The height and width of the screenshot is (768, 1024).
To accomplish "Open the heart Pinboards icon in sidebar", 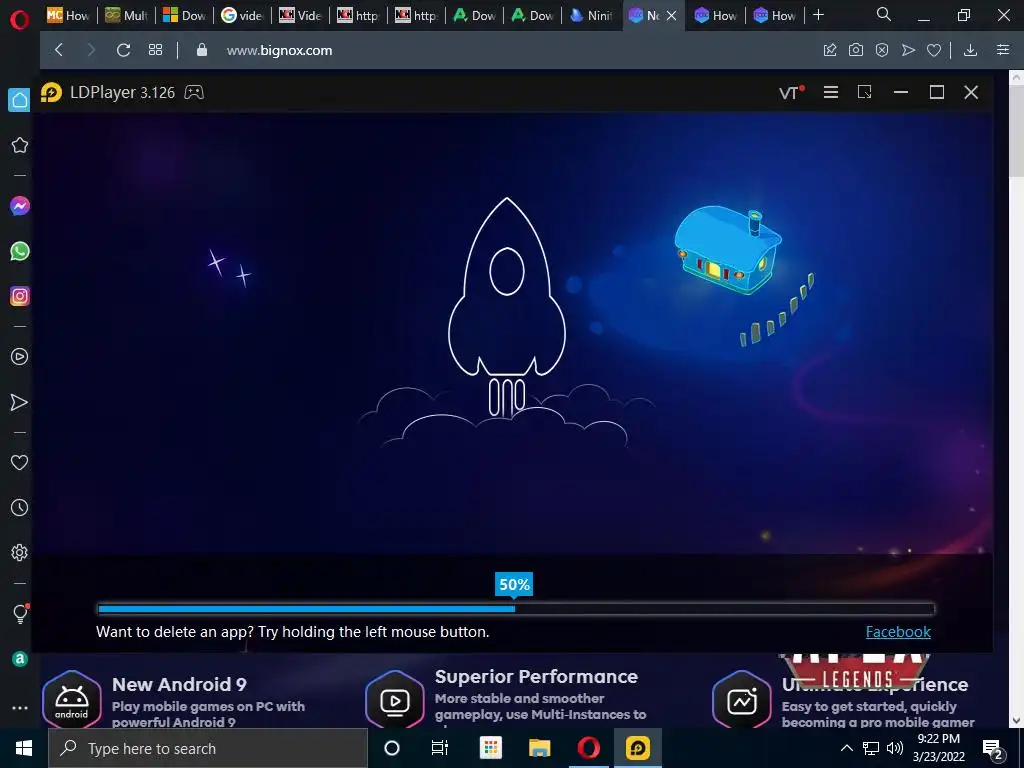I will point(20,462).
